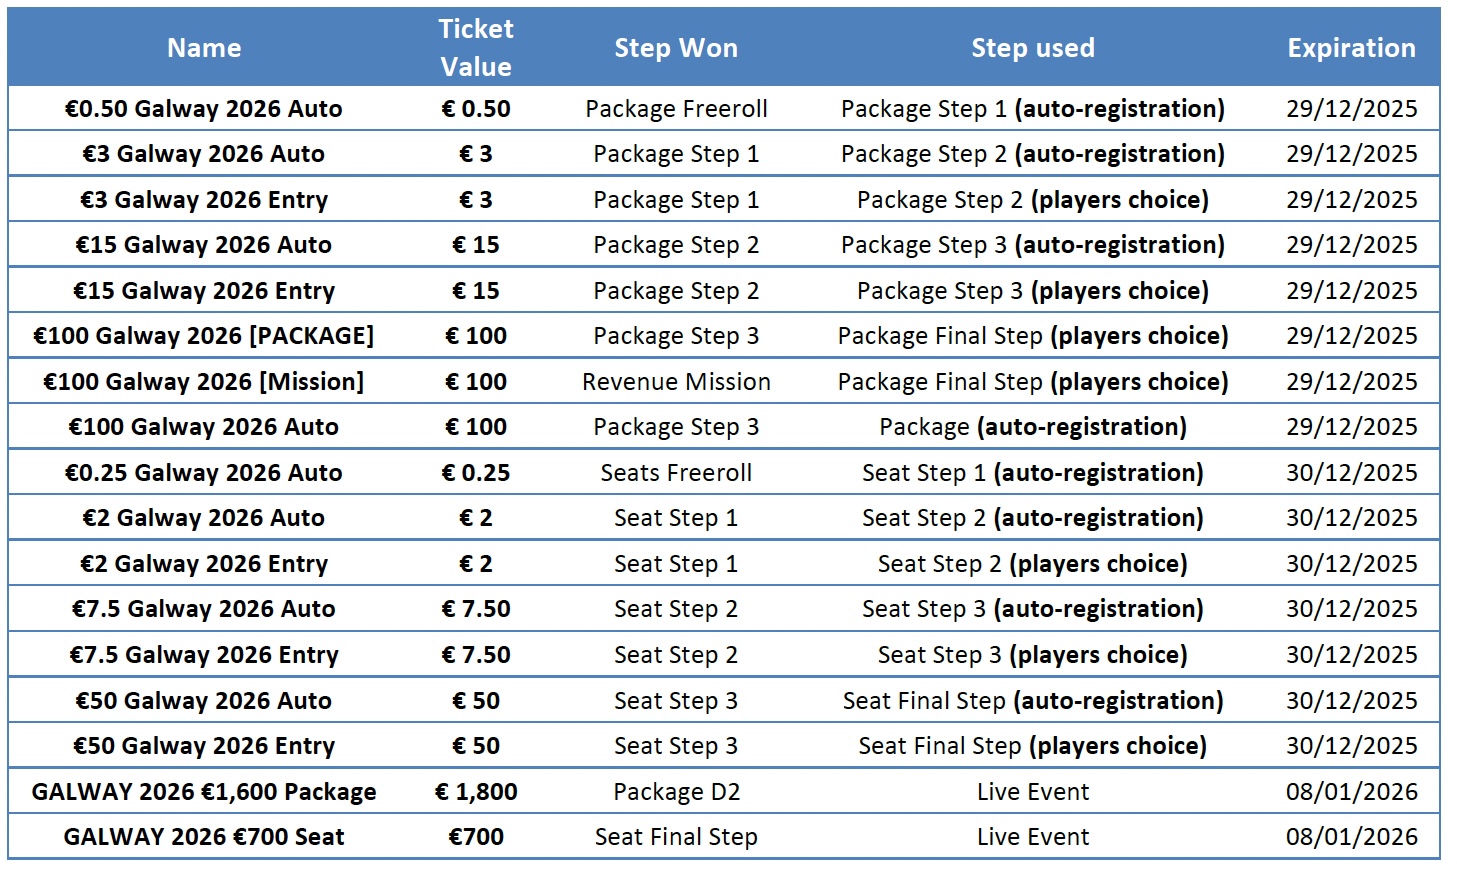Click the Package D2 step won cell
The image size is (1457, 876).
(676, 792)
